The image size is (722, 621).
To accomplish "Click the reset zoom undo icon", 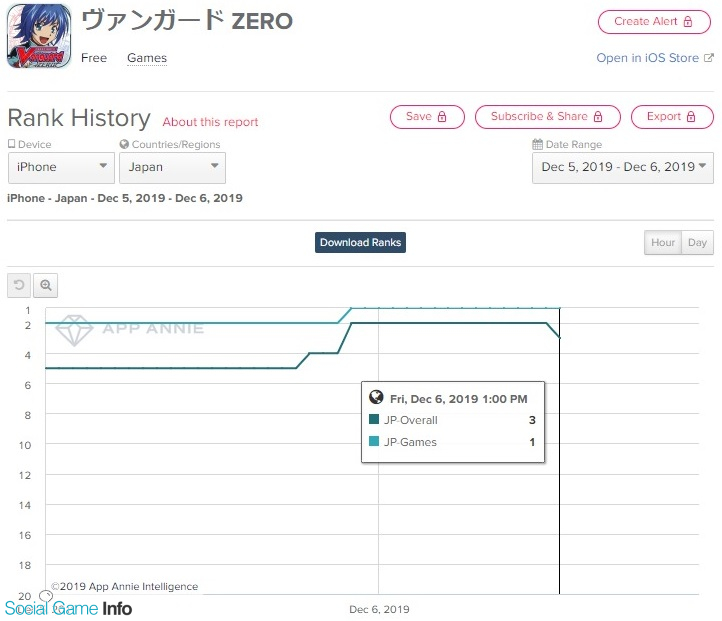I will (x=19, y=285).
